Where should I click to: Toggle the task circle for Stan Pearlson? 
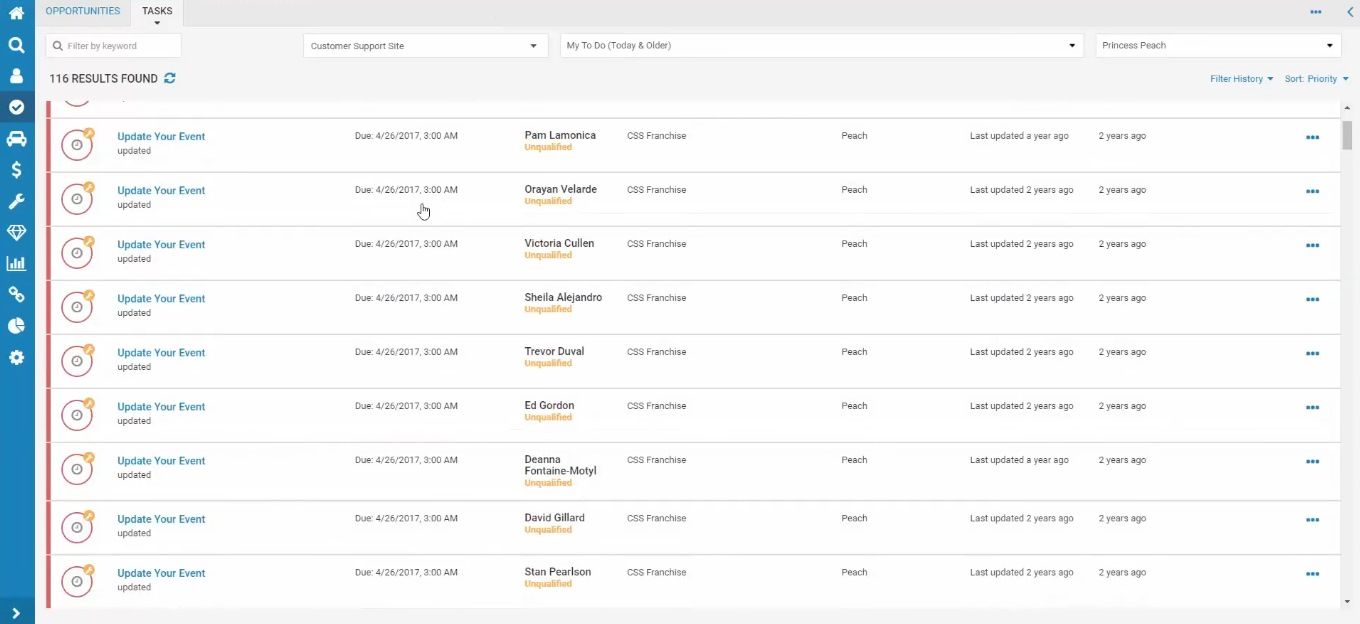coord(77,581)
